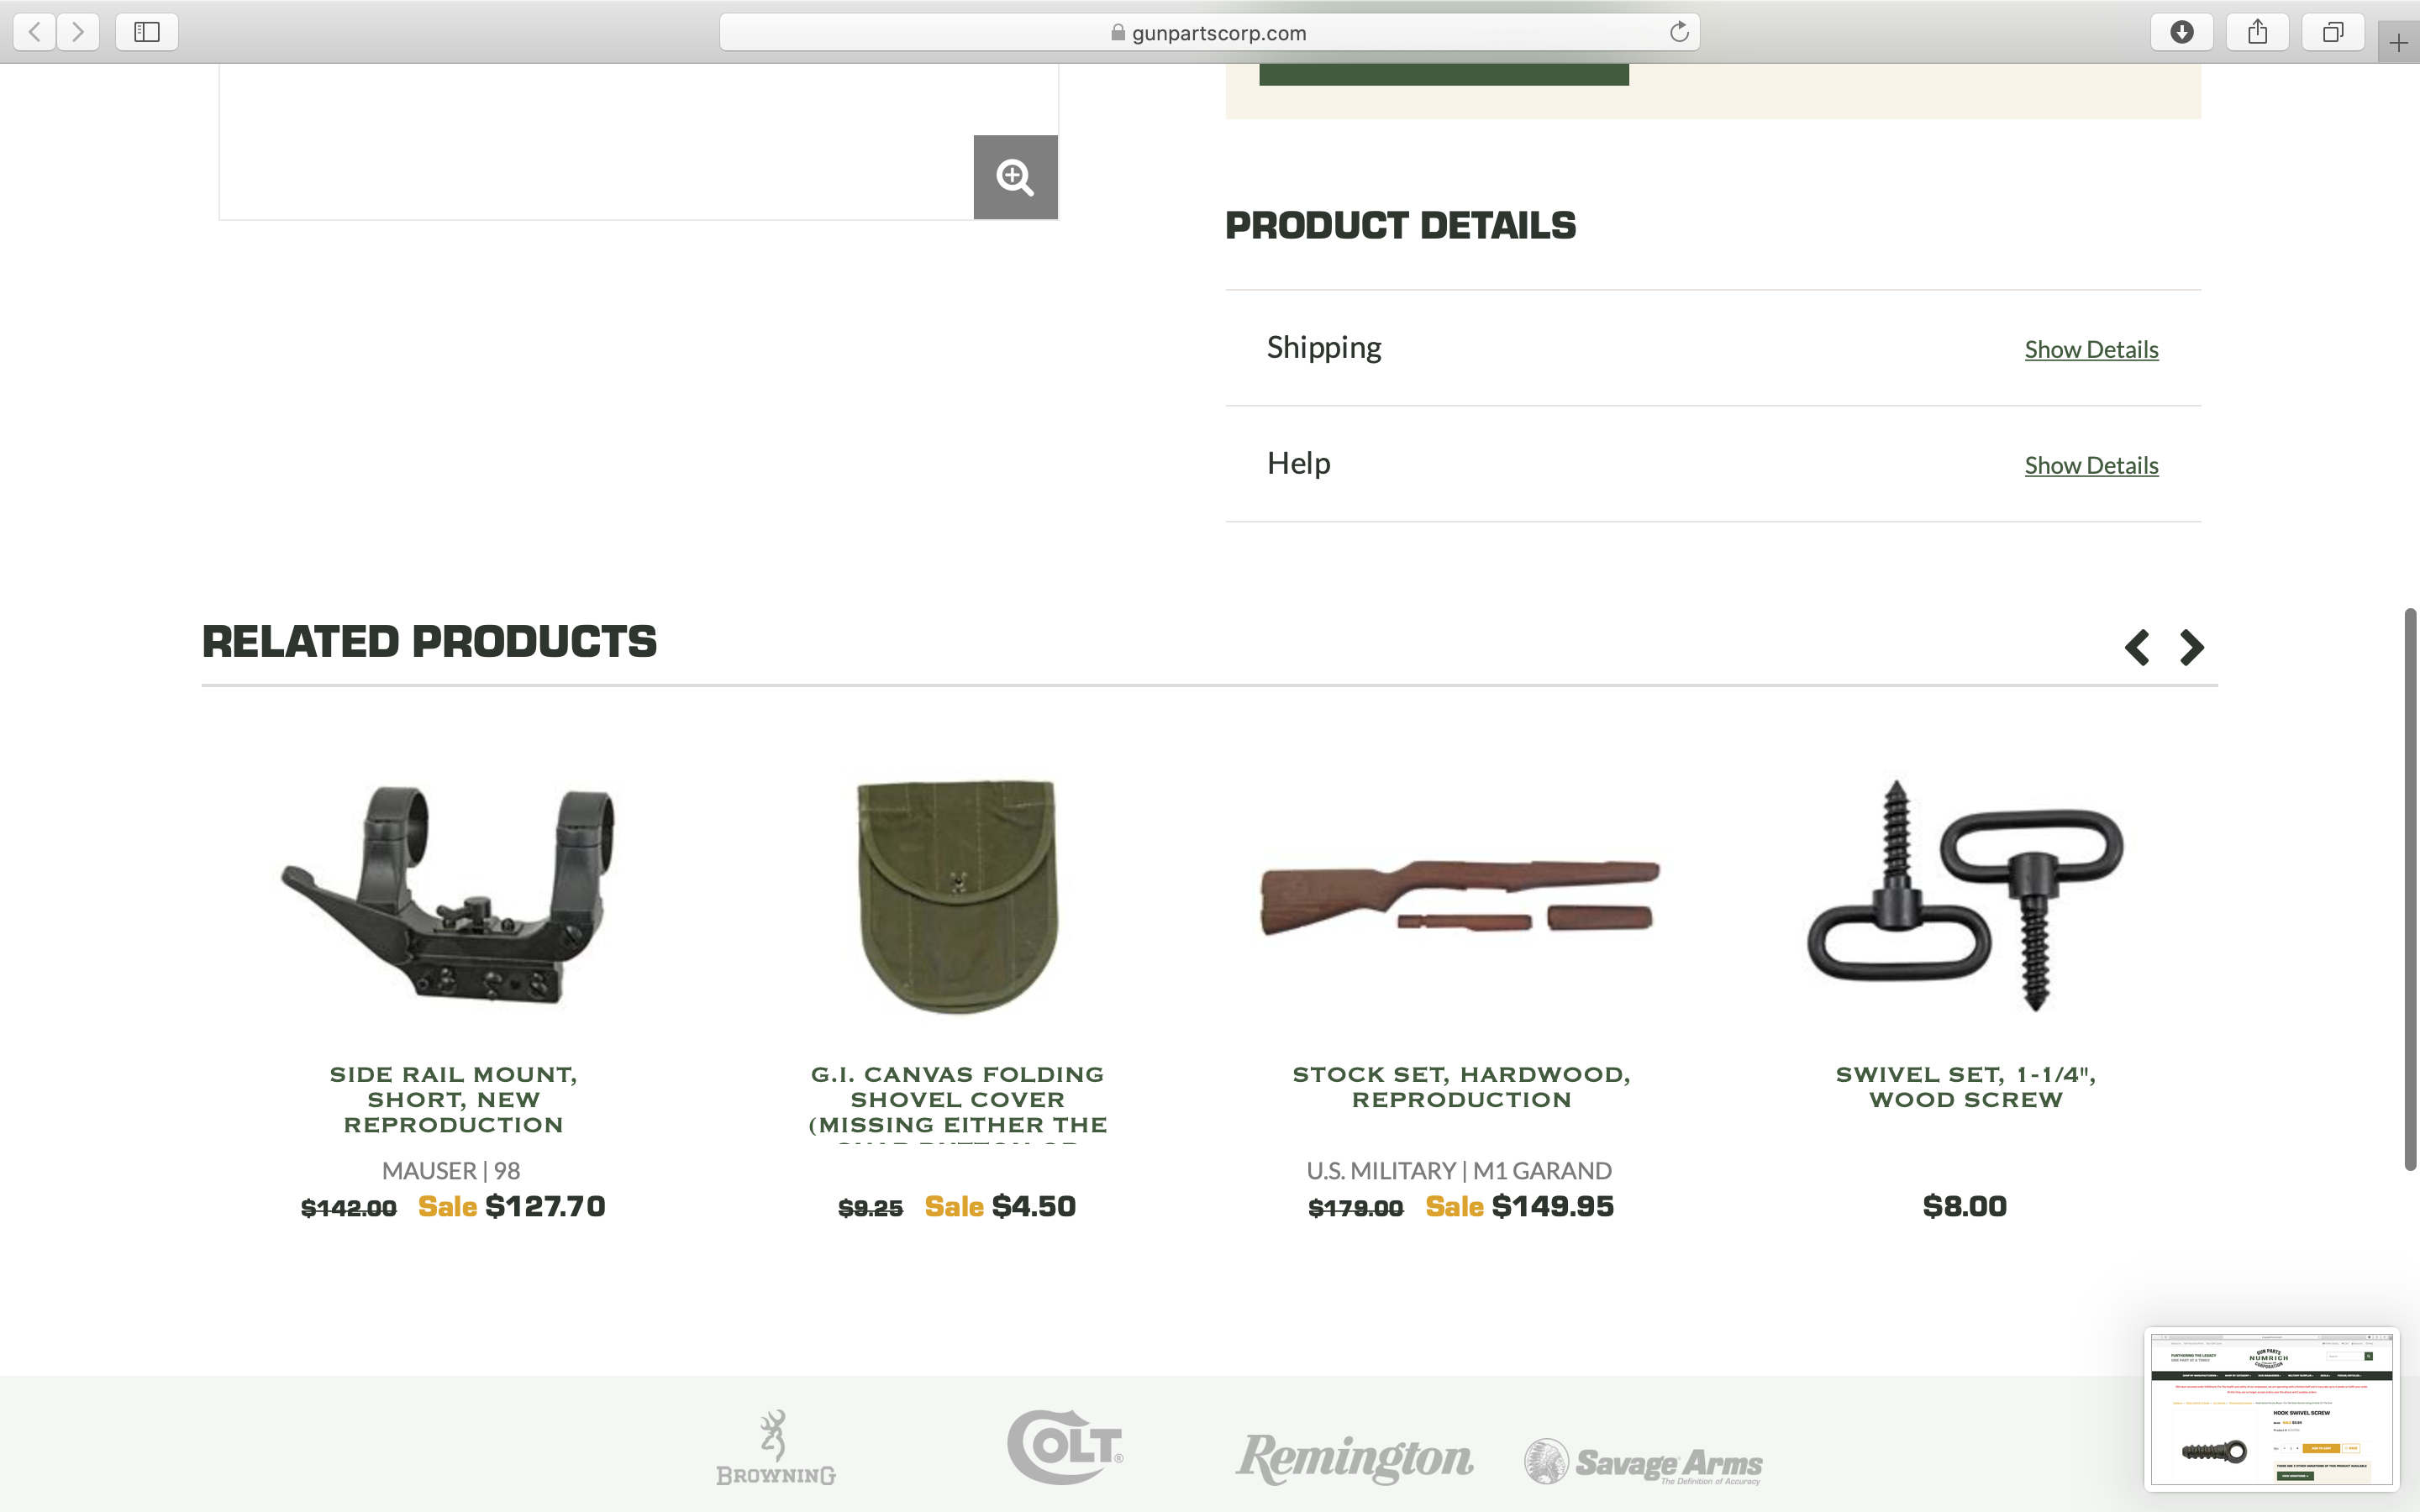Expand Help with Show Details
This screenshot has height=1512, width=2420.
pyautogui.click(x=2091, y=465)
